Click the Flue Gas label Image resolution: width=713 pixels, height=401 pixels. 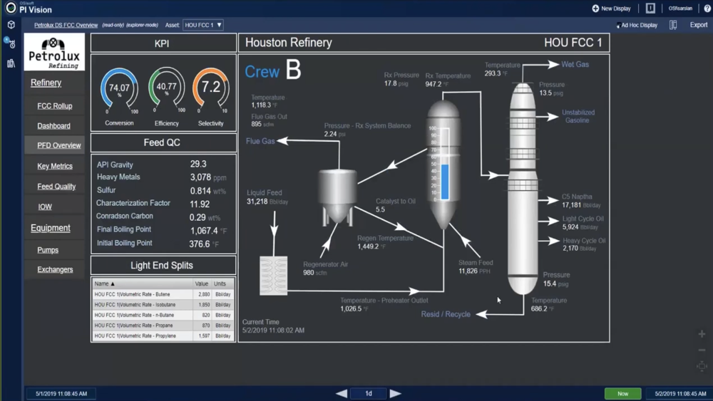coord(260,141)
